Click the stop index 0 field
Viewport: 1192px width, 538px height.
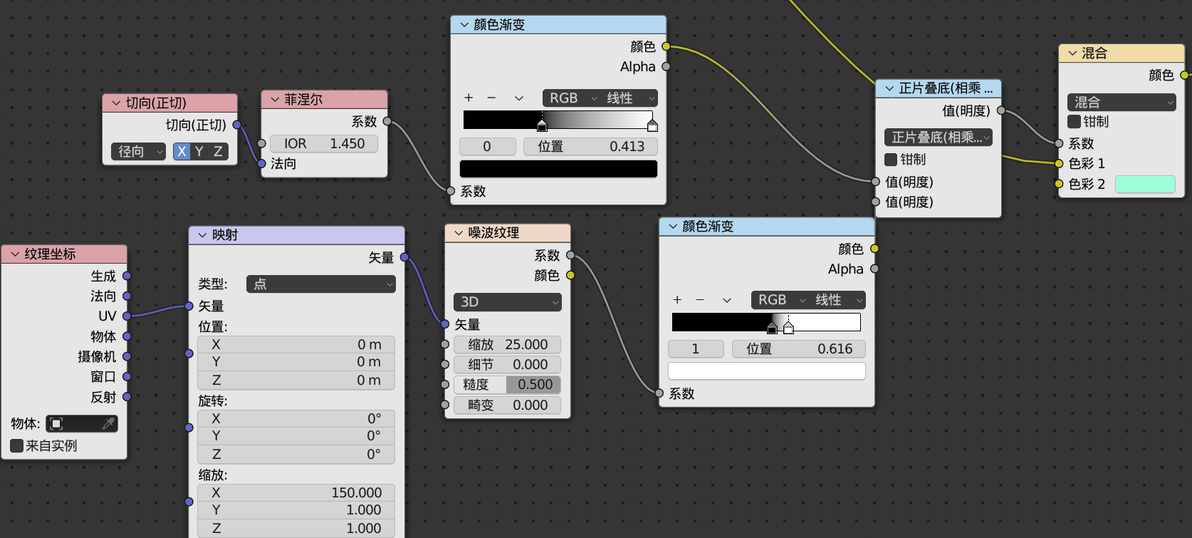pyautogui.click(x=487, y=147)
